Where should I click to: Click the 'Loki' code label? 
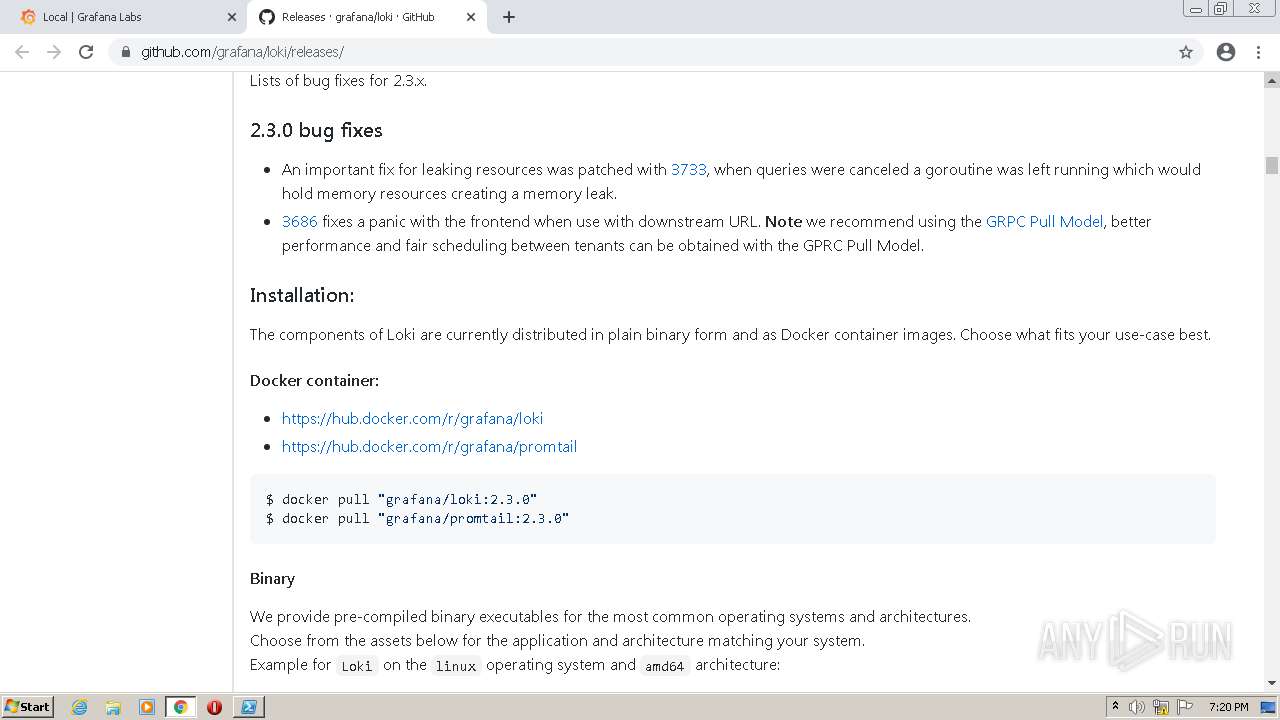pos(356,666)
